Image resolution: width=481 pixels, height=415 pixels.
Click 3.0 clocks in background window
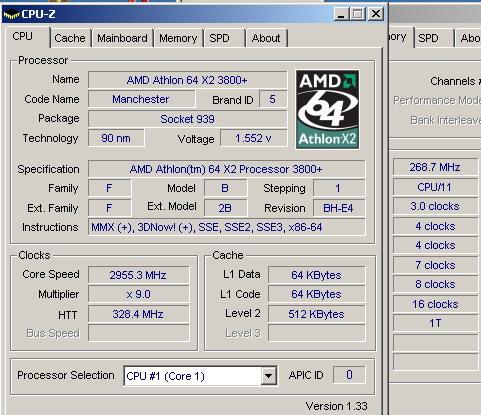click(435, 206)
